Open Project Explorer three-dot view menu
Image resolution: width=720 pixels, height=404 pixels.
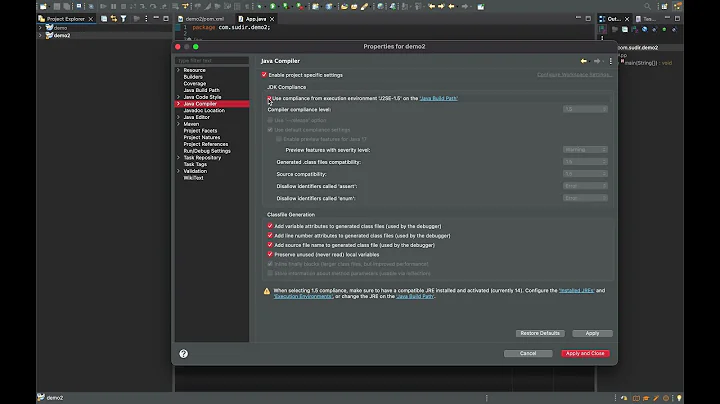(x=146, y=19)
